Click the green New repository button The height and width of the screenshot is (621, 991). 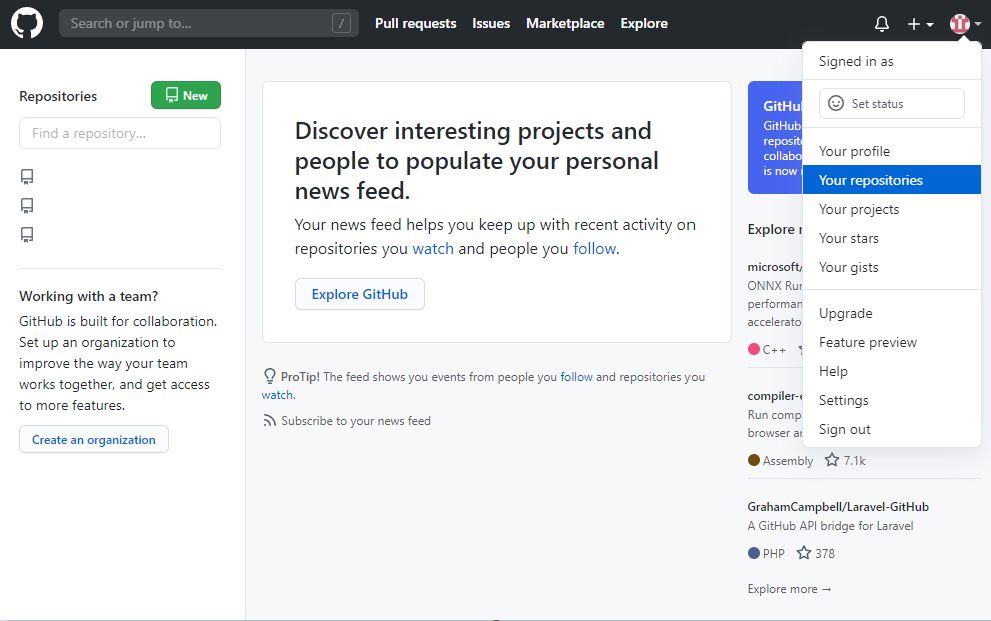[x=186, y=95]
